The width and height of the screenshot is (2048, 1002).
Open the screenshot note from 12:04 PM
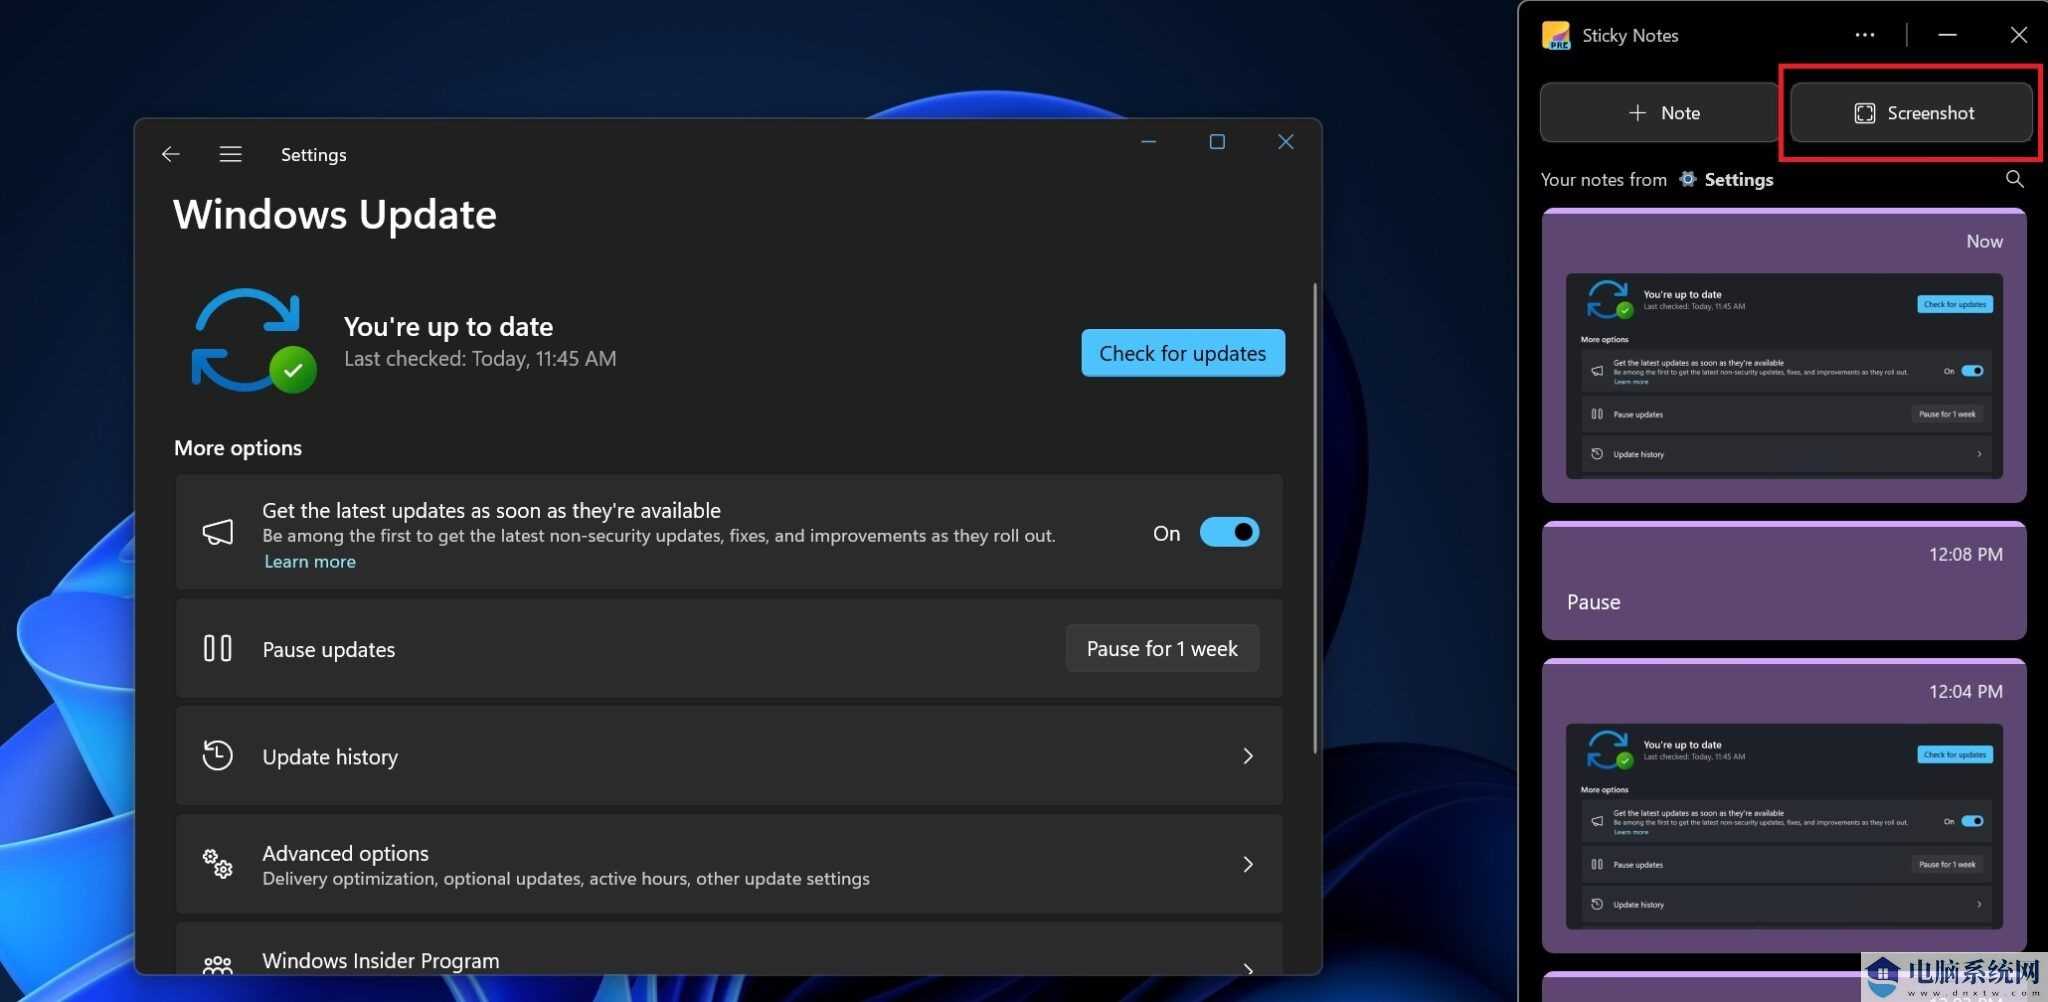click(x=1784, y=805)
